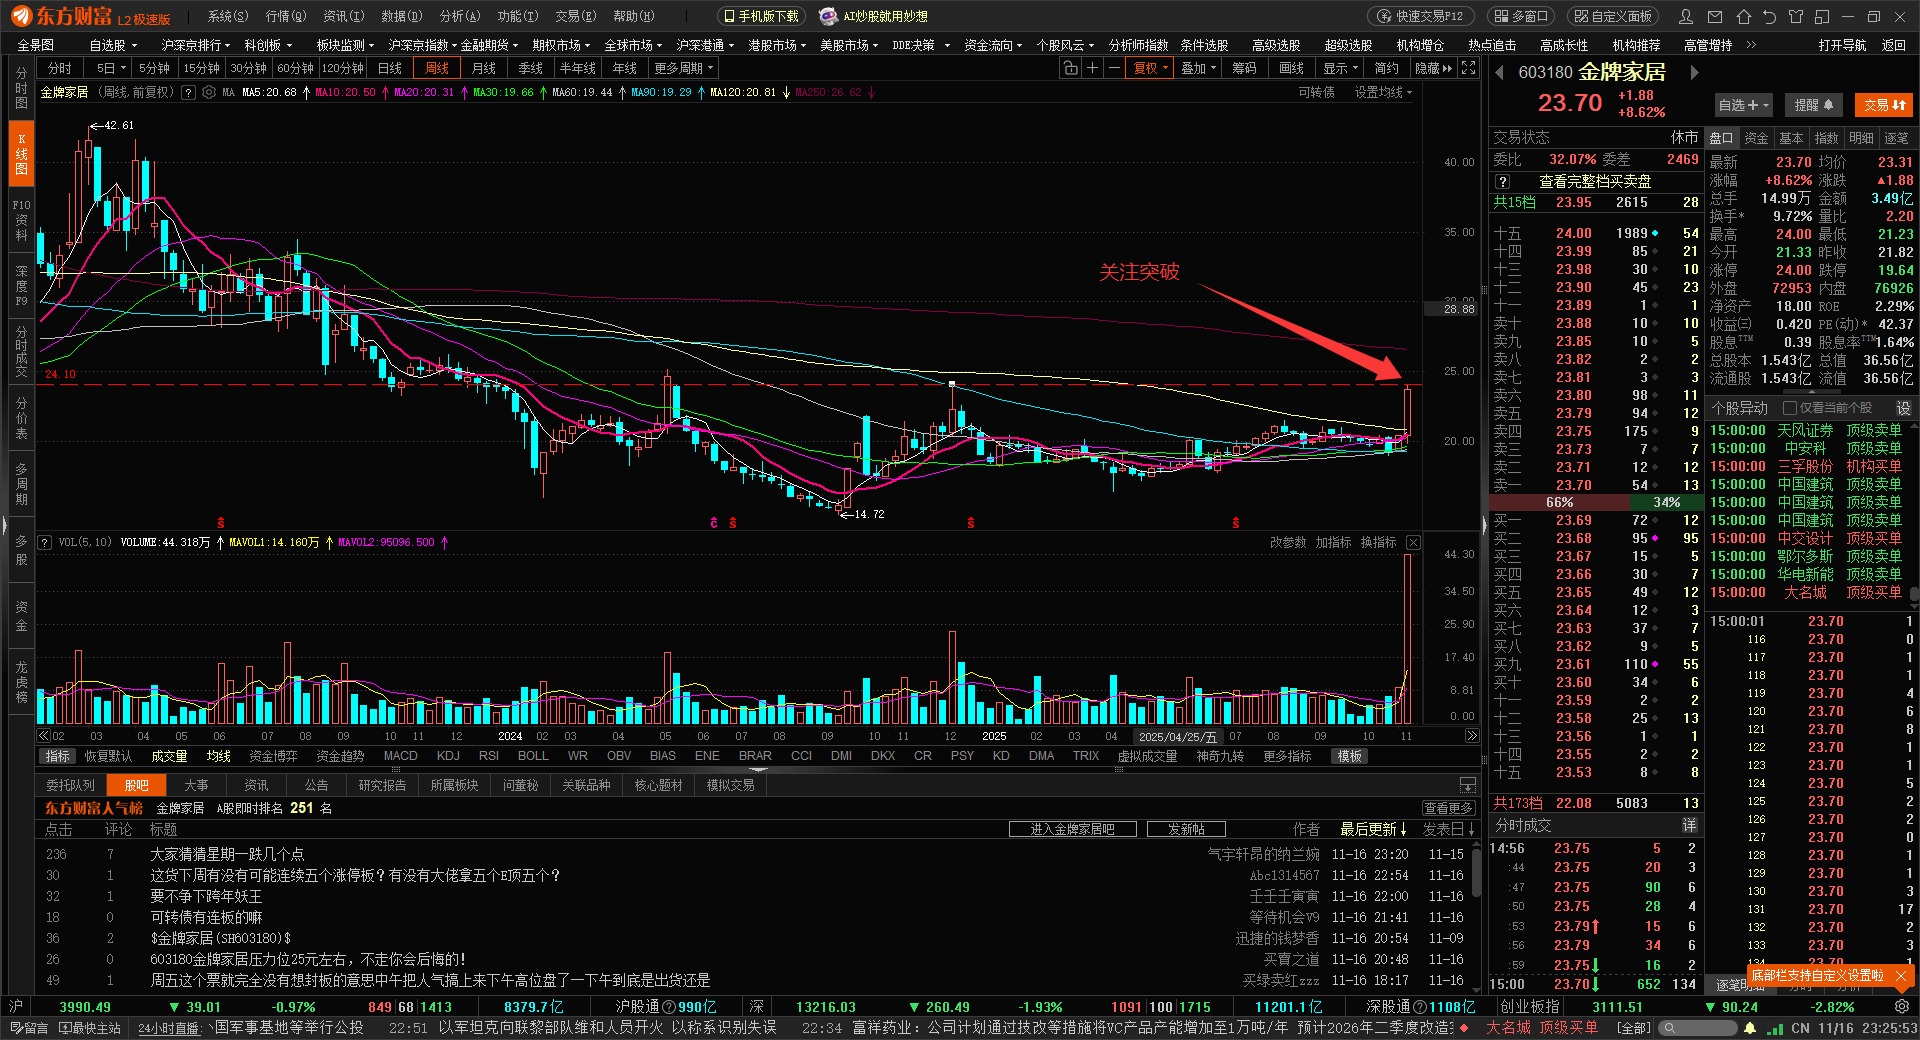Click the orange 交易 button
The height and width of the screenshot is (1040, 1920).
[1884, 105]
